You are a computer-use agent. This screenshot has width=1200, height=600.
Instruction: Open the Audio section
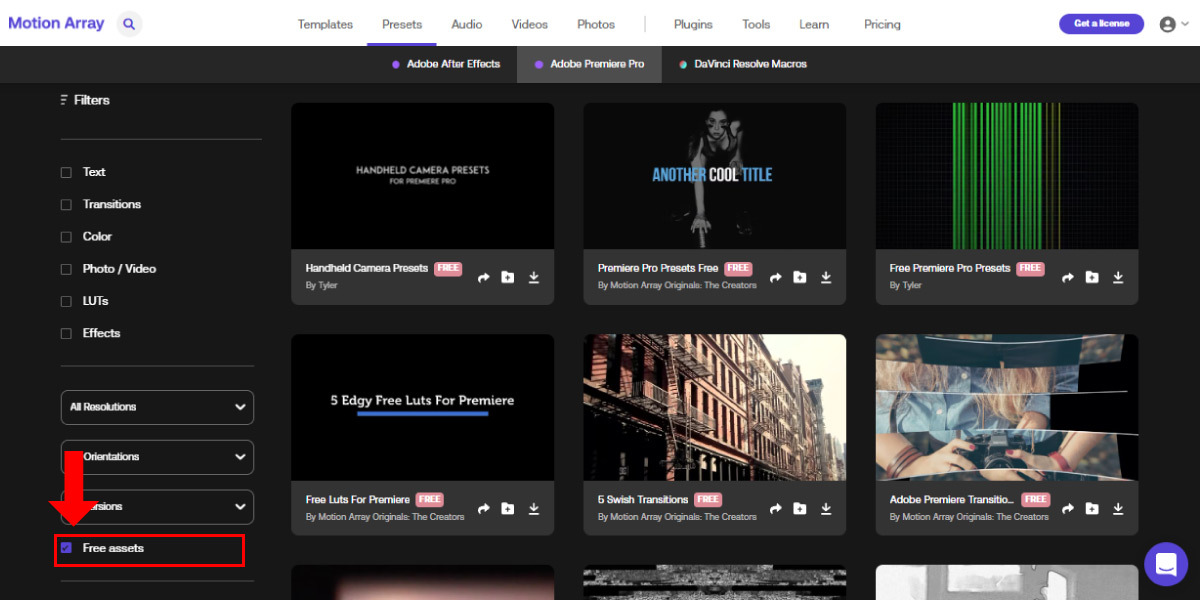466,24
